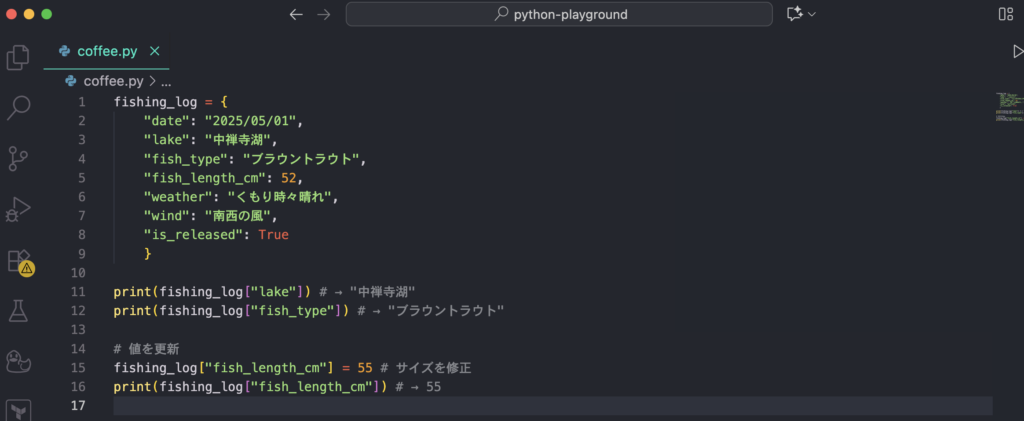Open the Explorer view in activity bar
The image size is (1024, 421).
coord(18,58)
